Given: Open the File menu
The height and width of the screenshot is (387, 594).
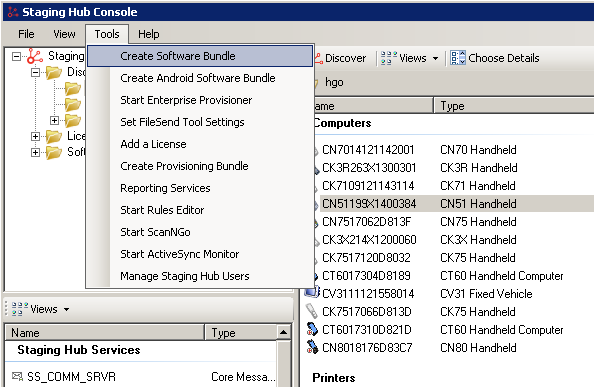Looking at the screenshot, I should (x=26, y=34).
